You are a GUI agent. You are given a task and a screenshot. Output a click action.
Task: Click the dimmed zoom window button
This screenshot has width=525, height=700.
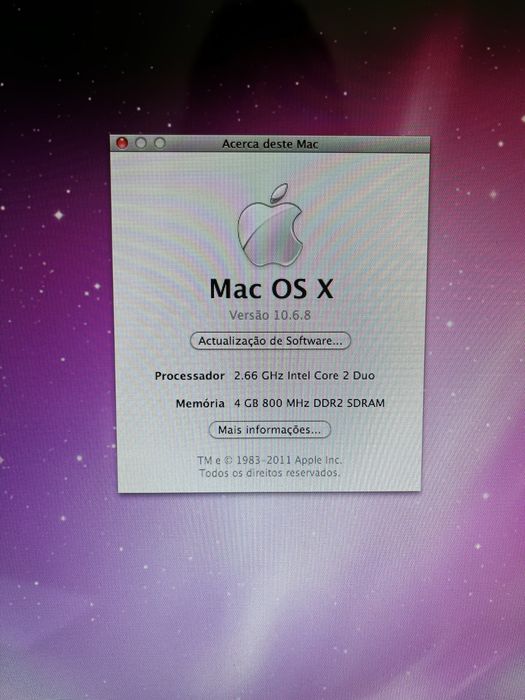tap(159, 143)
